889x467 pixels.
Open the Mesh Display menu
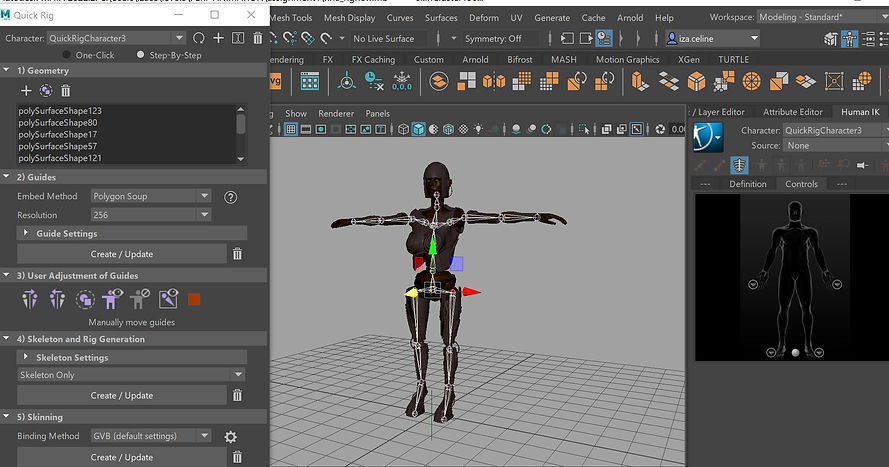coord(349,18)
